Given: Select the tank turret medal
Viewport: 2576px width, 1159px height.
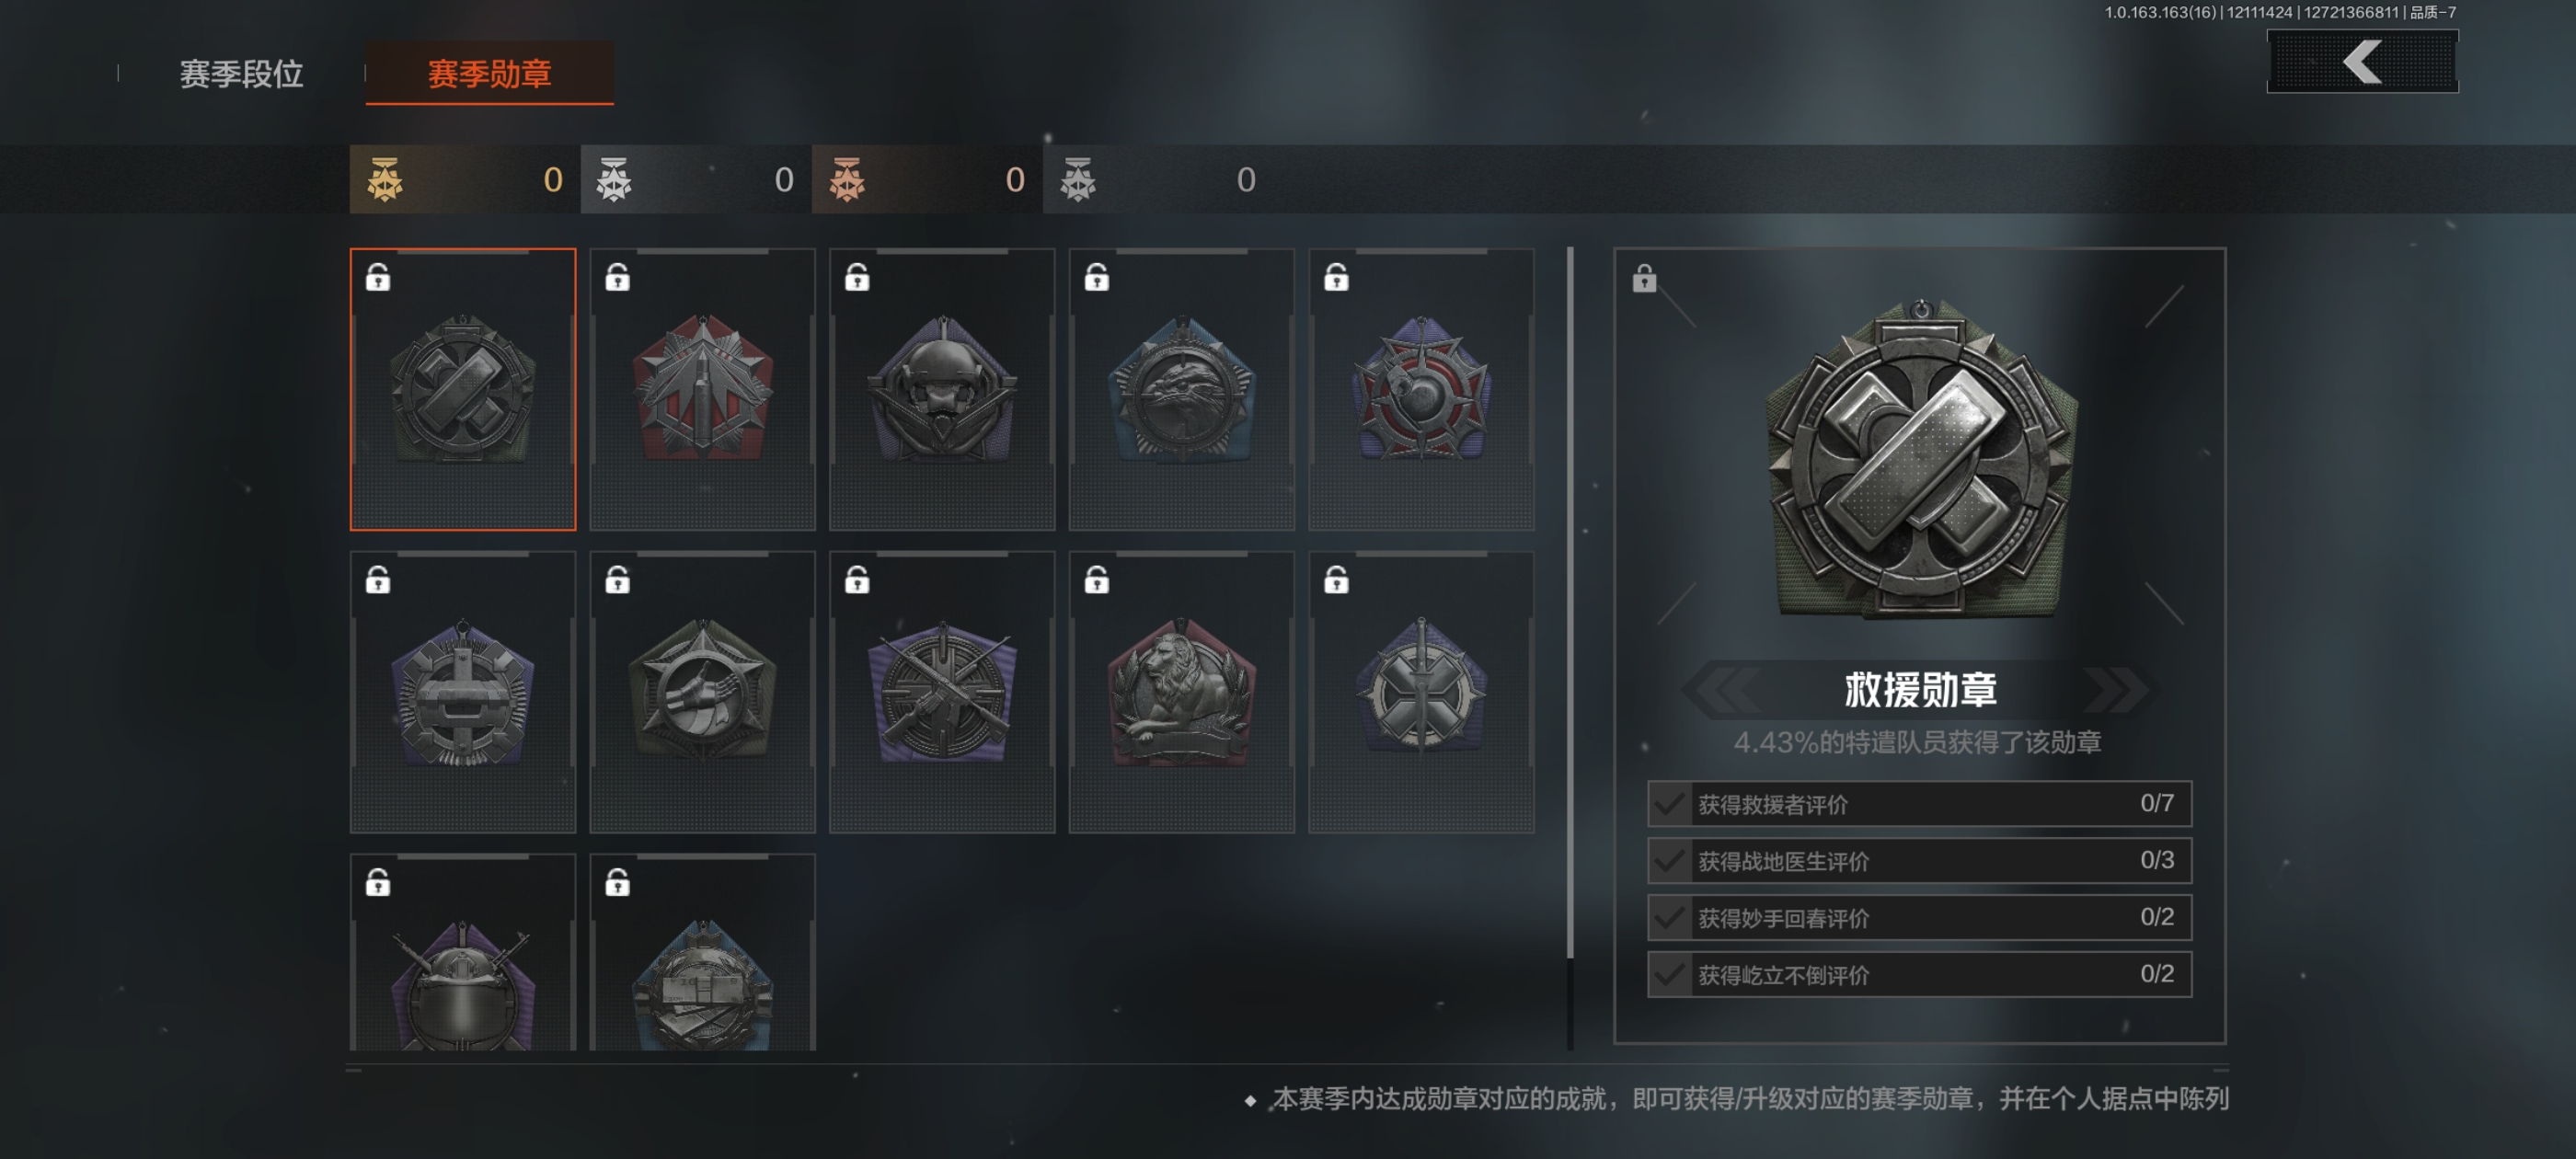Looking at the screenshot, I should [x=463, y=692].
